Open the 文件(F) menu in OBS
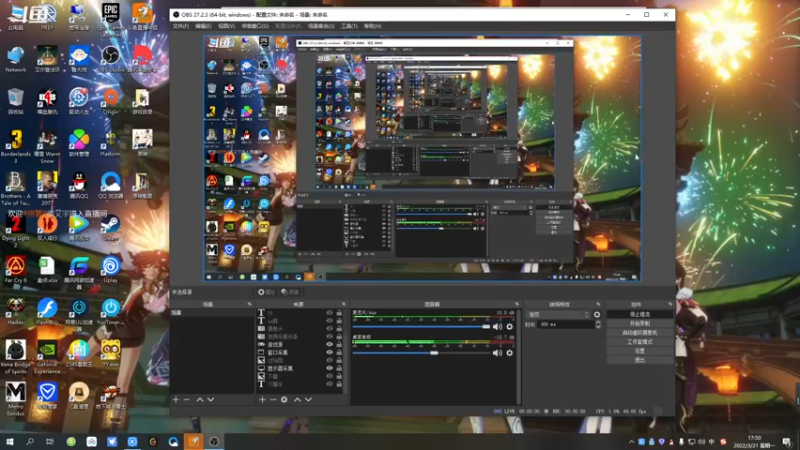800x450 pixels. (x=181, y=26)
